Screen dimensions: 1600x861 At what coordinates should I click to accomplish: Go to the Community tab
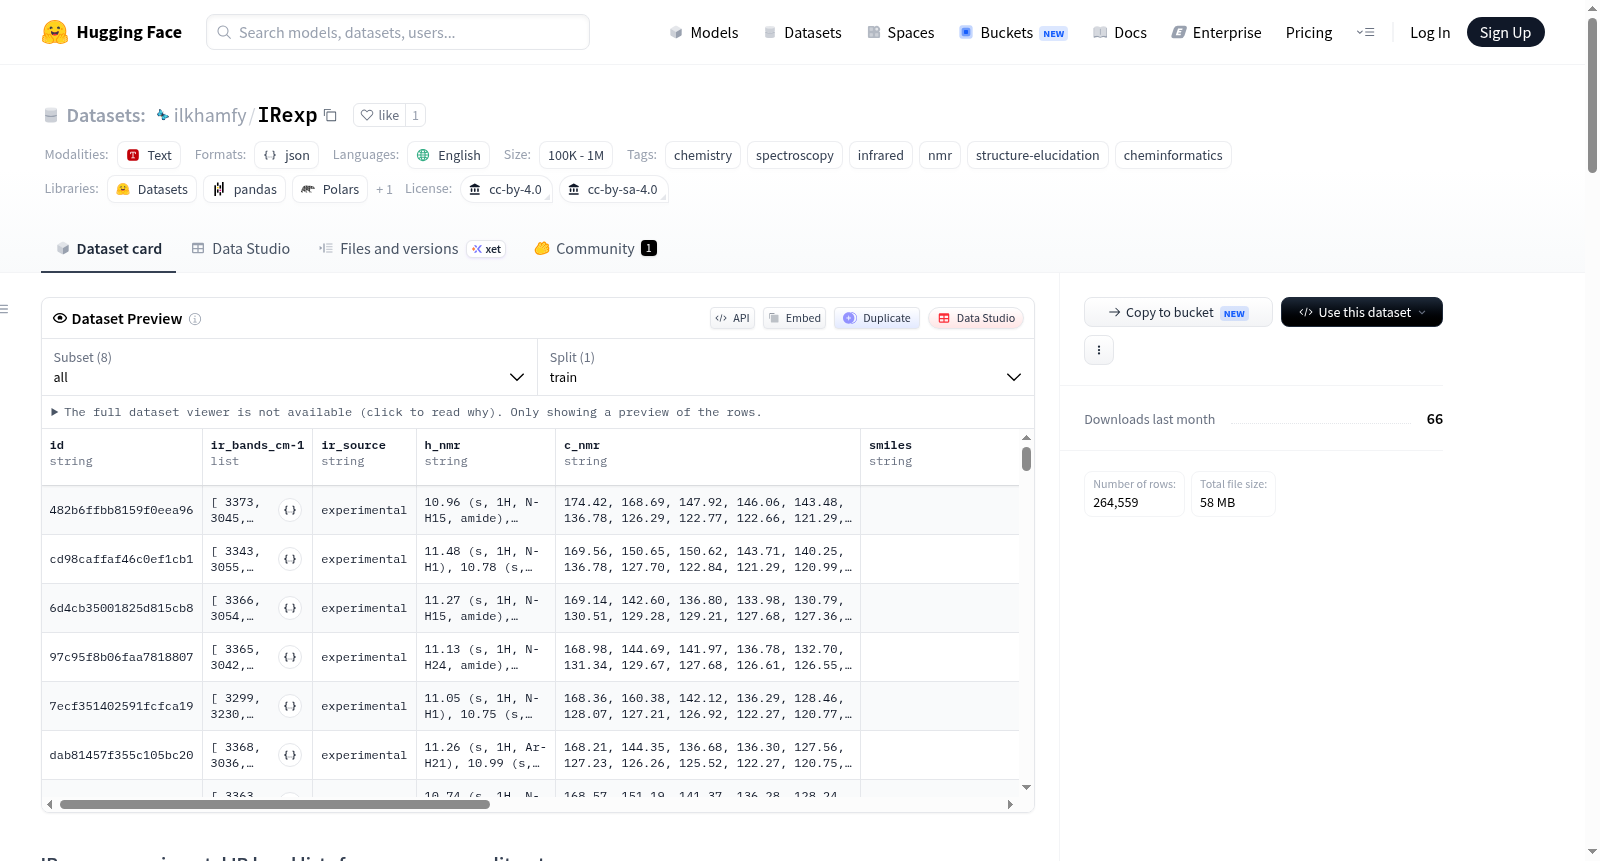[x=596, y=249]
